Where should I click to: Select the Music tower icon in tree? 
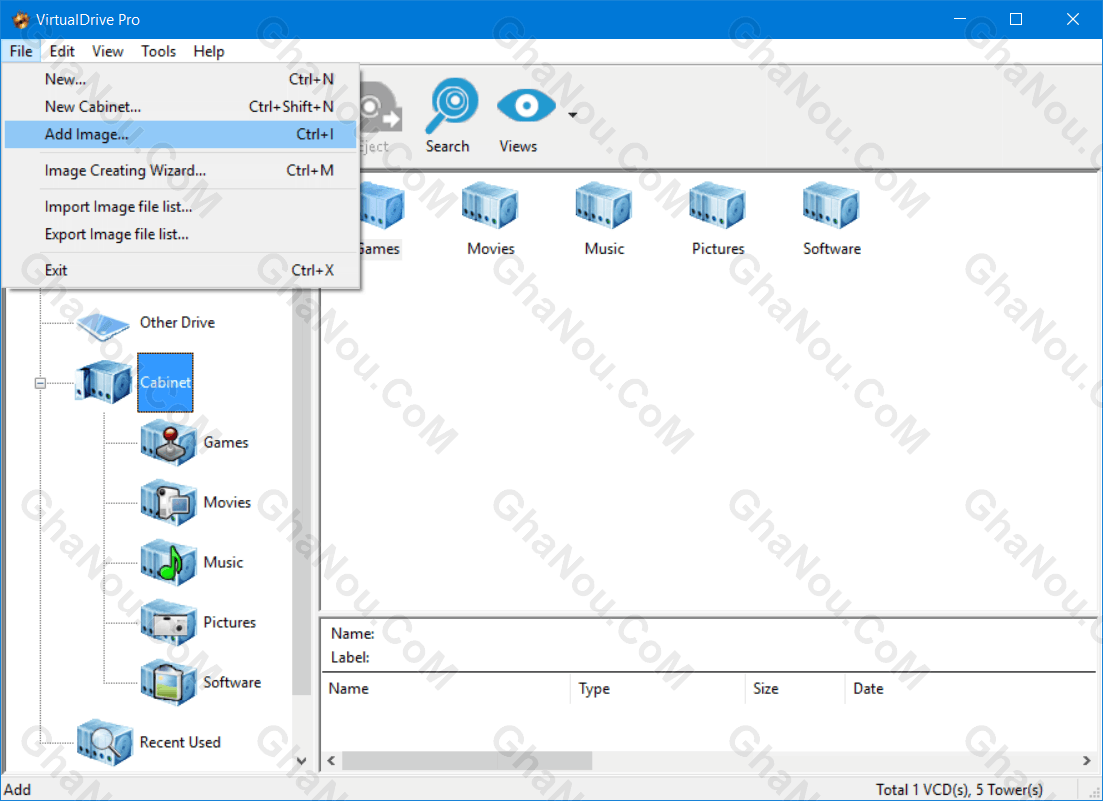coord(168,562)
